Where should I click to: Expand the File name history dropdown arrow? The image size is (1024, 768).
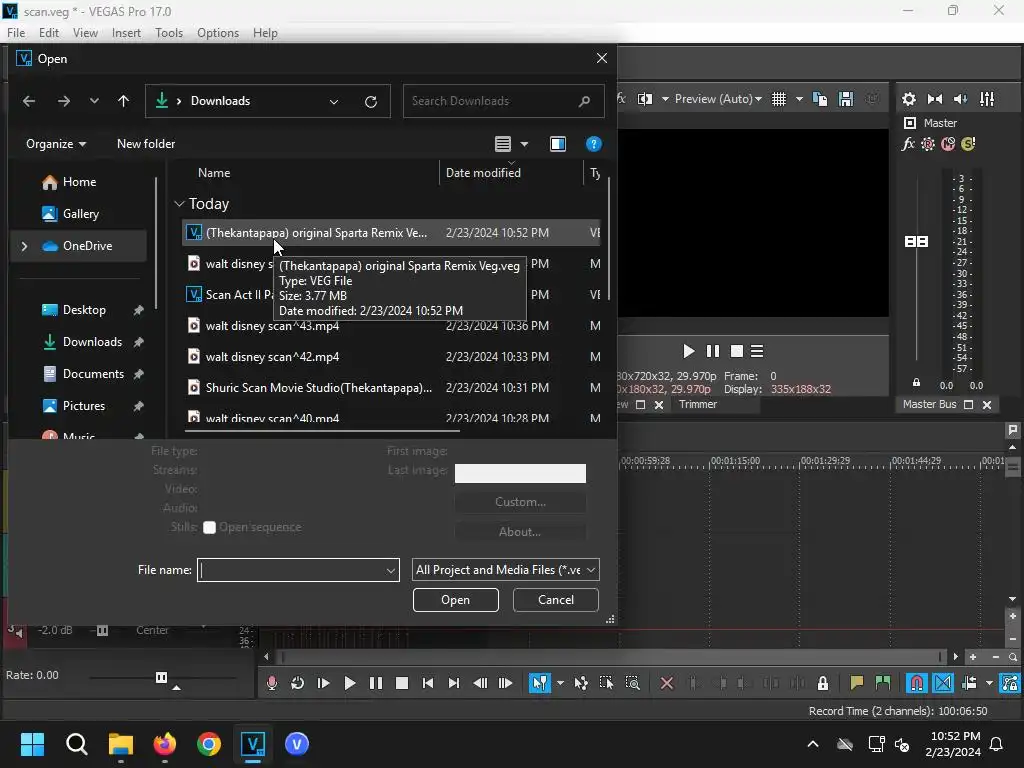pyautogui.click(x=391, y=570)
